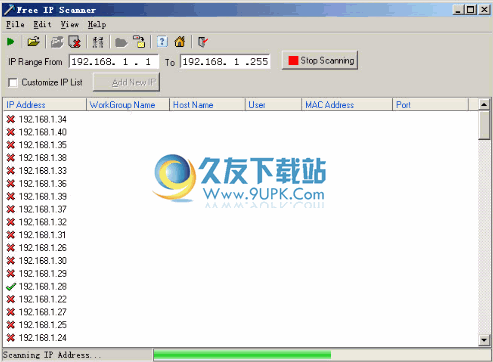Click the green start scan arrow icon
493x362 pixels.
pos(10,42)
